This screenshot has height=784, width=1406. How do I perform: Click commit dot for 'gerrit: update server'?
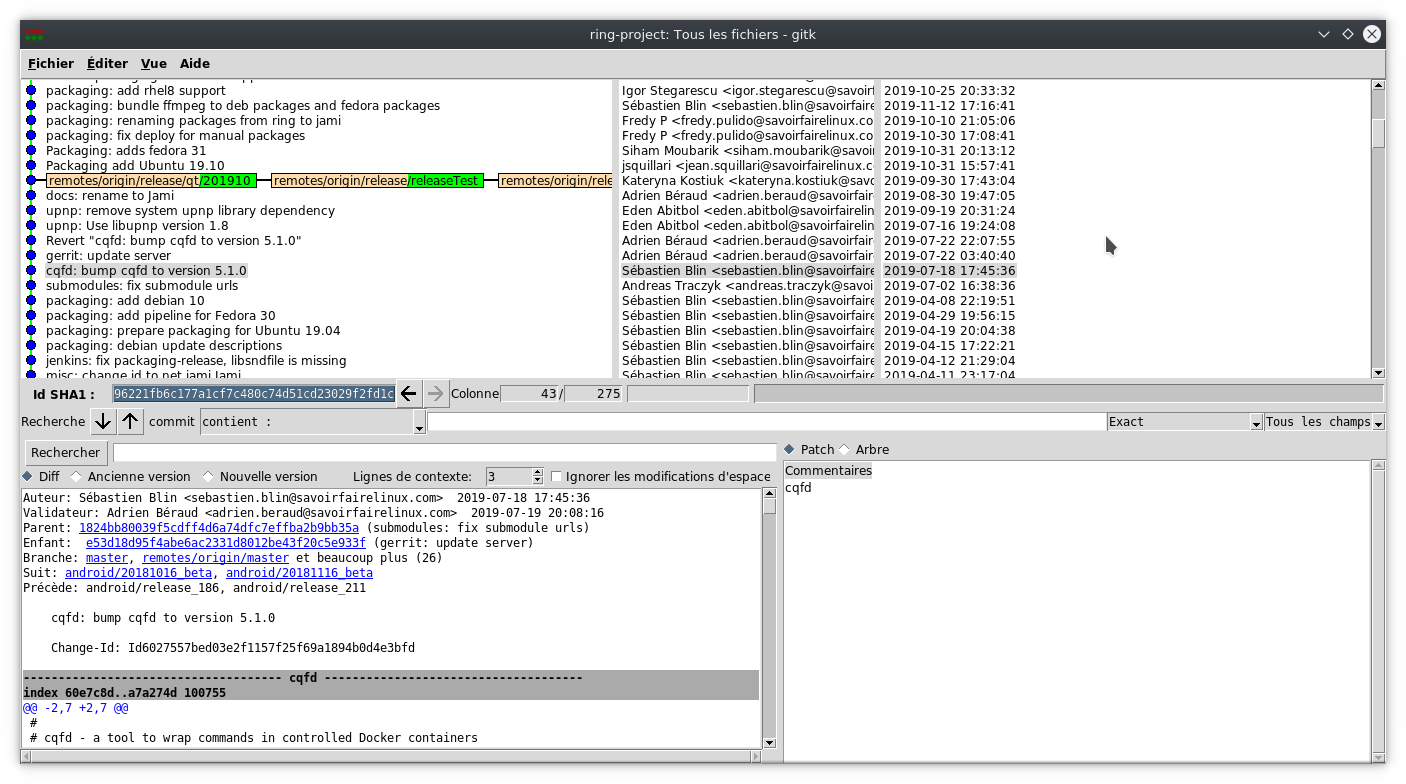[31, 256]
